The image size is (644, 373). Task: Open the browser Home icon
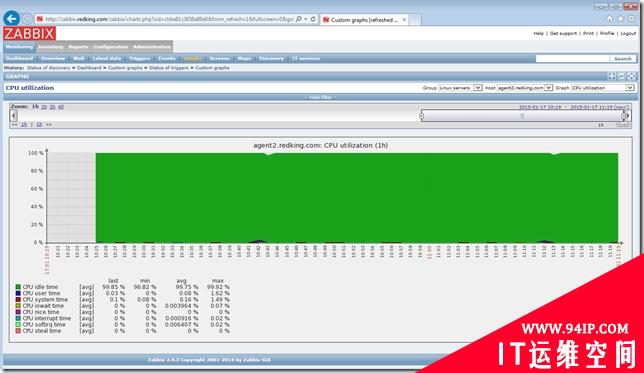point(610,18)
